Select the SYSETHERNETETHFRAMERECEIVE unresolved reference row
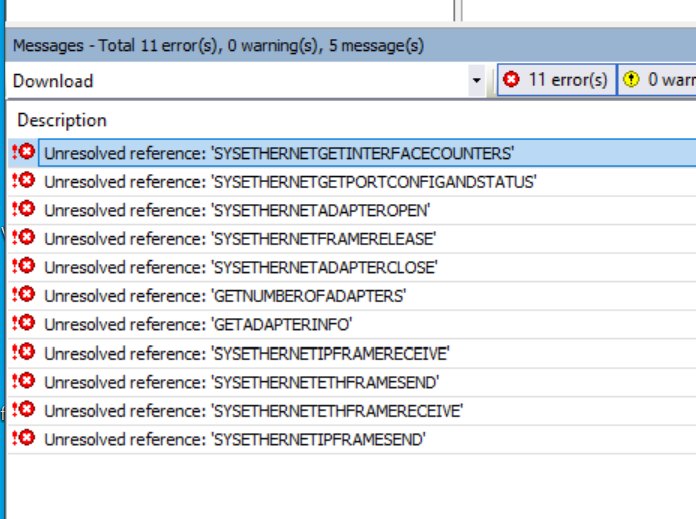This screenshot has width=696, height=519. (253, 410)
